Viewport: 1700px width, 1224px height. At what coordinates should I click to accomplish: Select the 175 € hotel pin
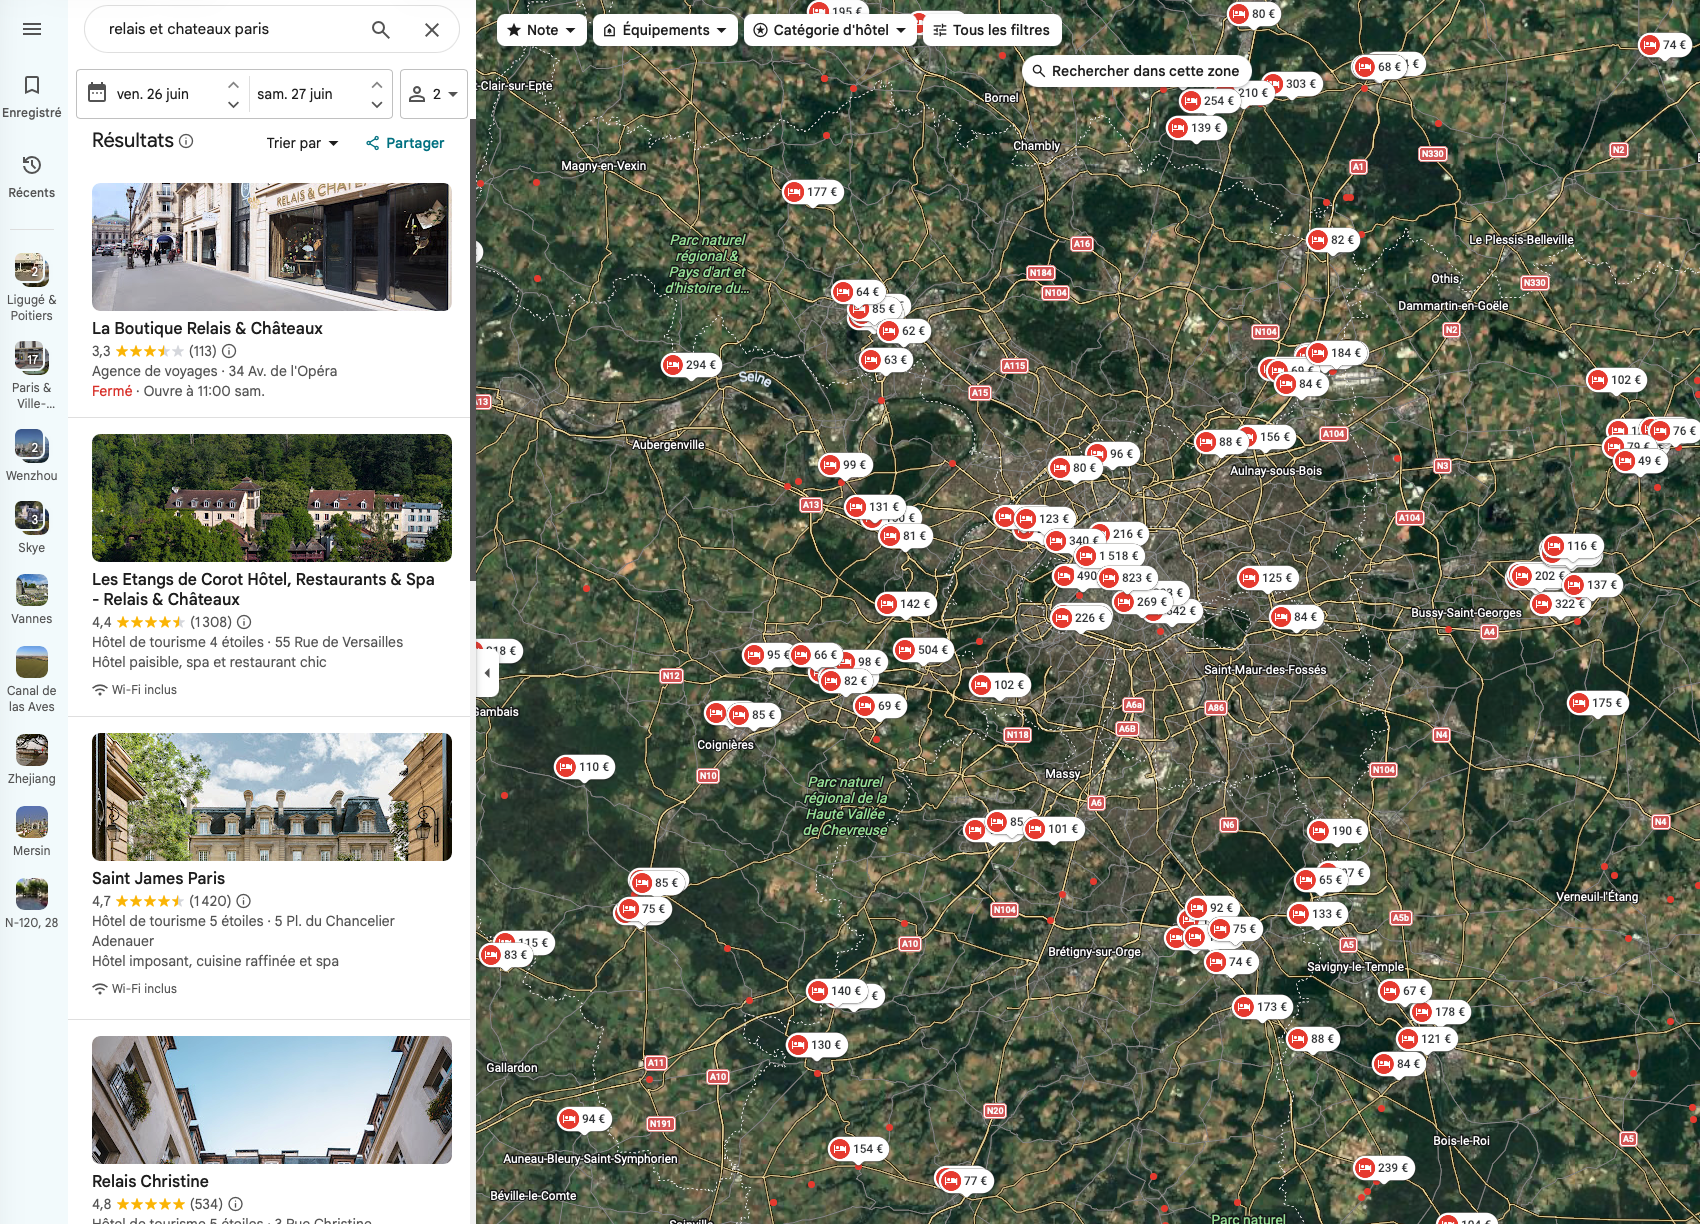pyautogui.click(x=1598, y=703)
